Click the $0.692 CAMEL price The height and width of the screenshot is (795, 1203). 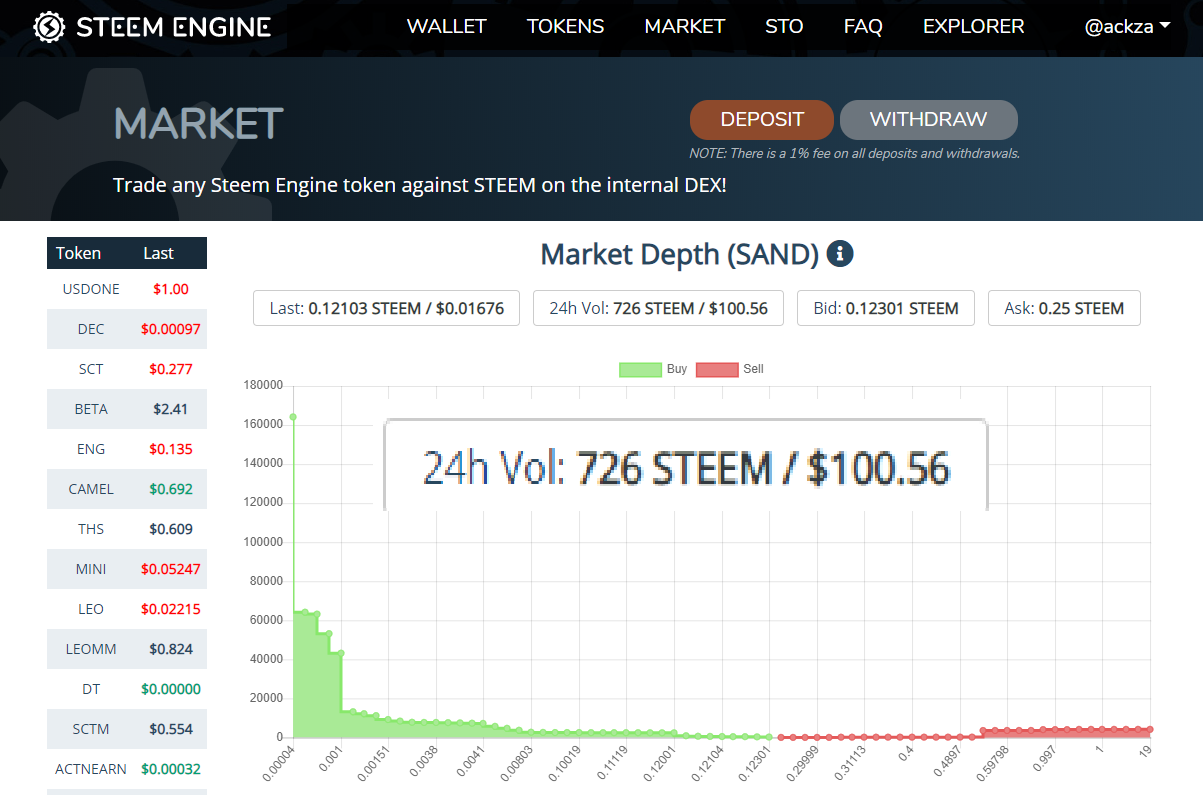coord(171,489)
